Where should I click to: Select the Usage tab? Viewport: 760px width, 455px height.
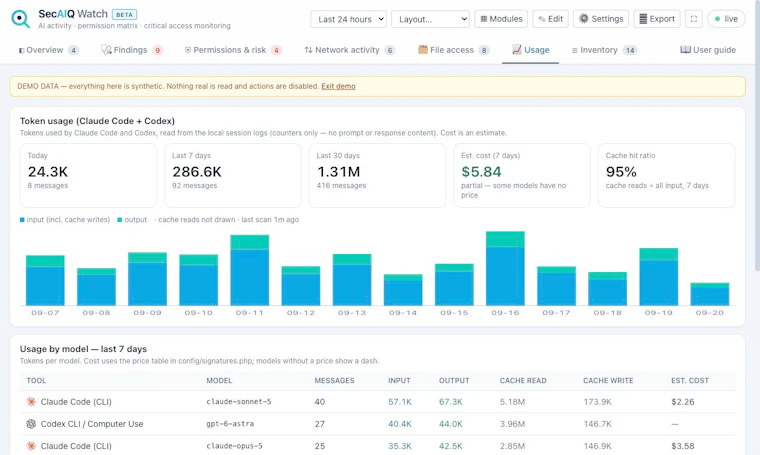click(x=530, y=50)
